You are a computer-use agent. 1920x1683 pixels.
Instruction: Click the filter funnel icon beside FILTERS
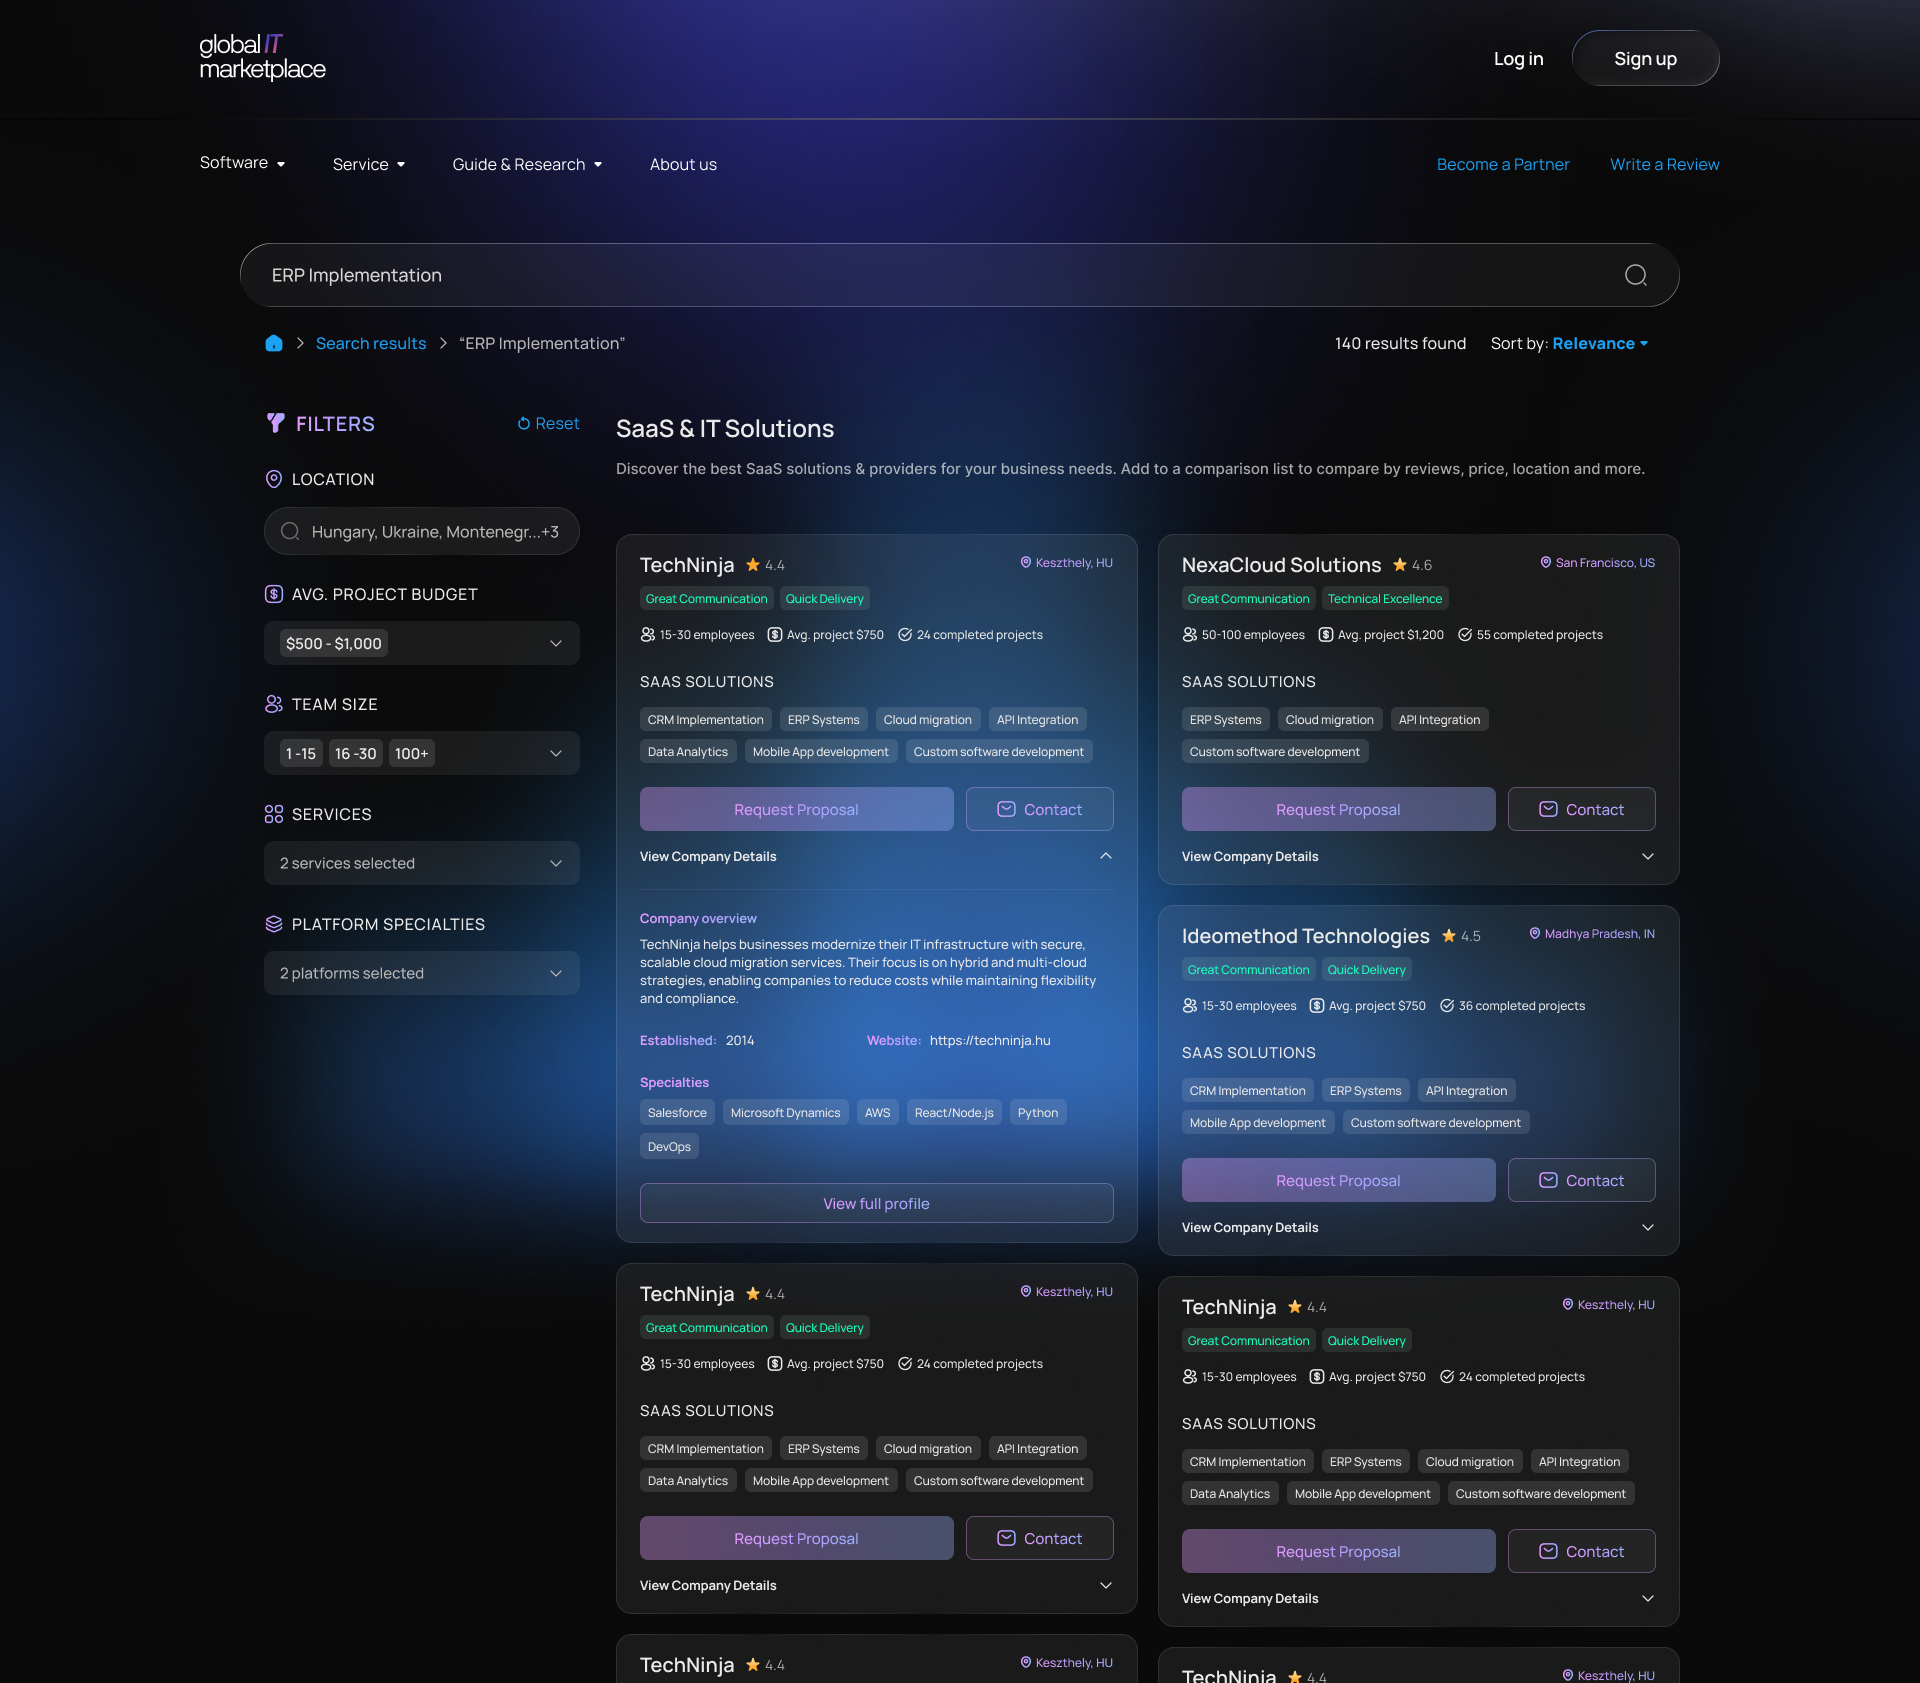[x=276, y=423]
